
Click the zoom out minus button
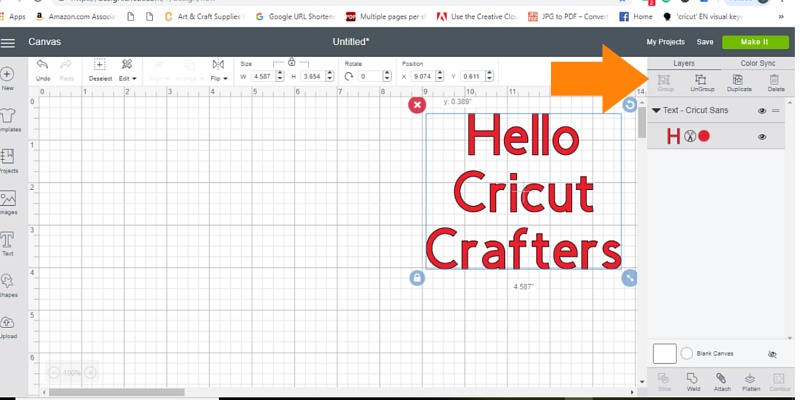55,373
